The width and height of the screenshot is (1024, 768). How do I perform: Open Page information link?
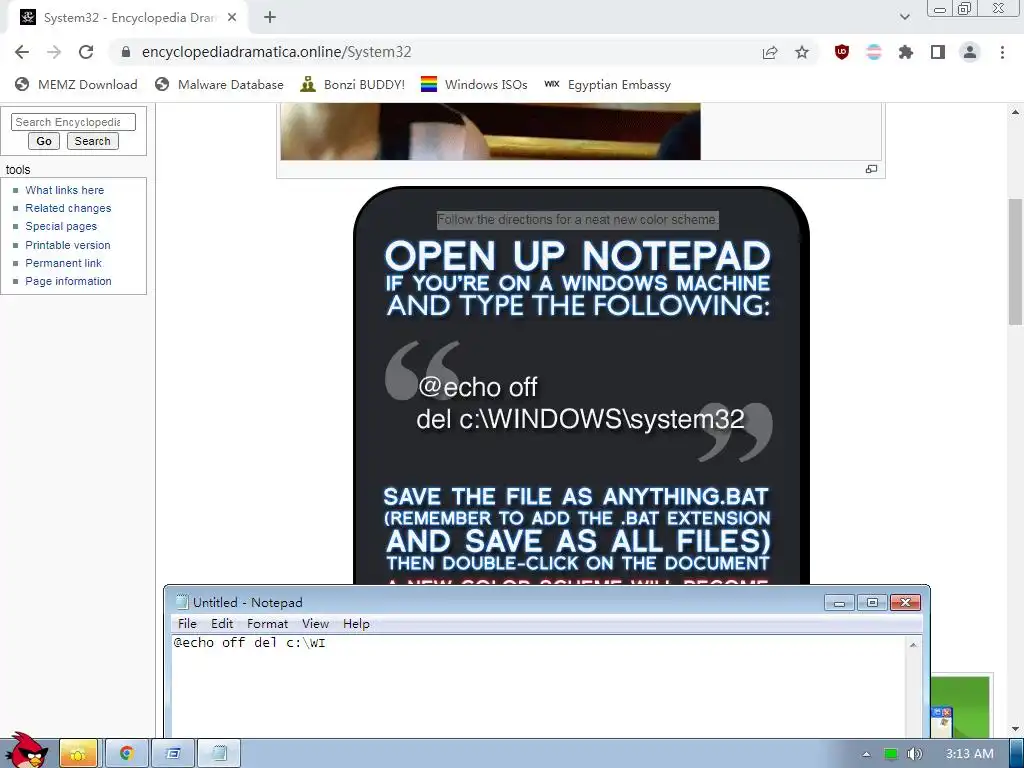[69, 281]
